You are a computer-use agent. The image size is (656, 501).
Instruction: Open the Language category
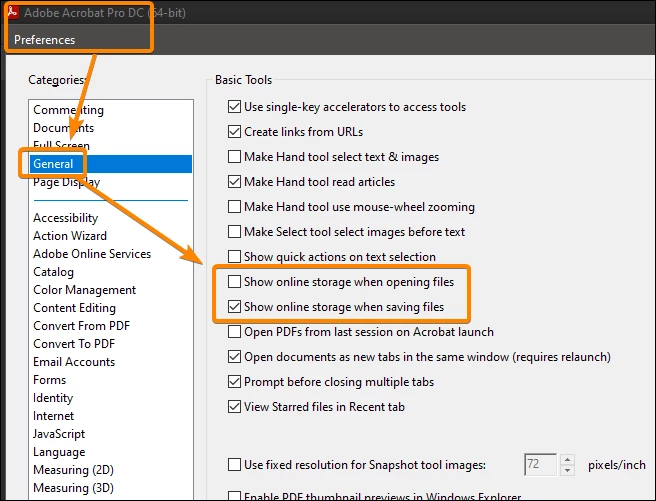click(59, 452)
